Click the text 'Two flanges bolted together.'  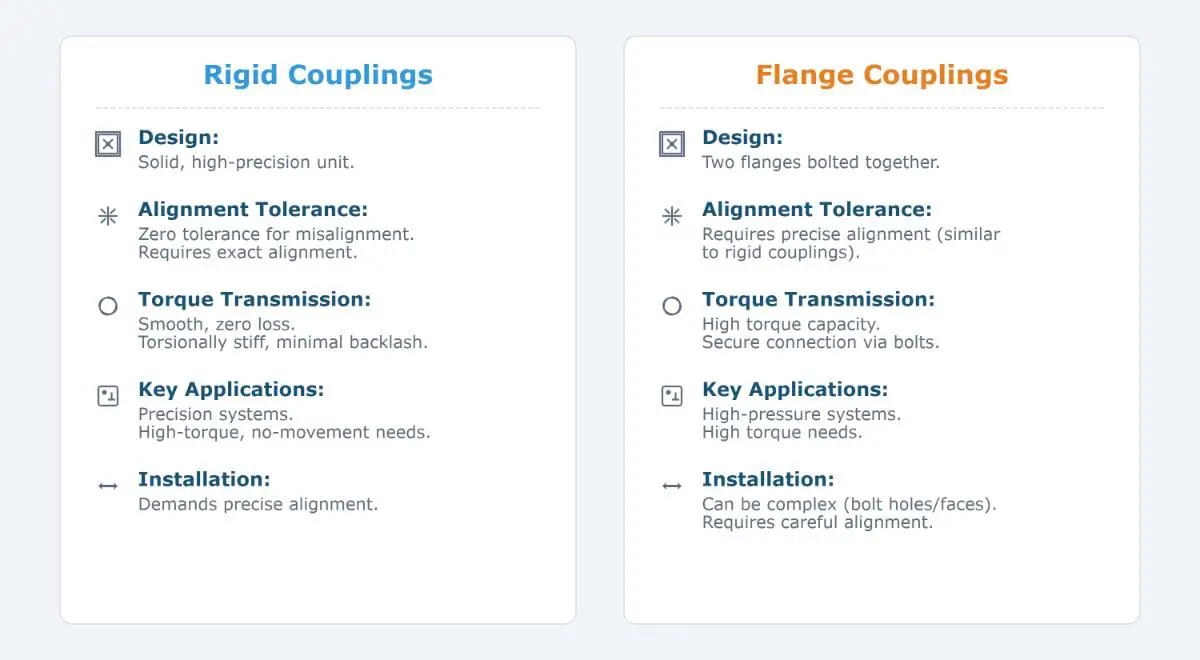click(821, 162)
